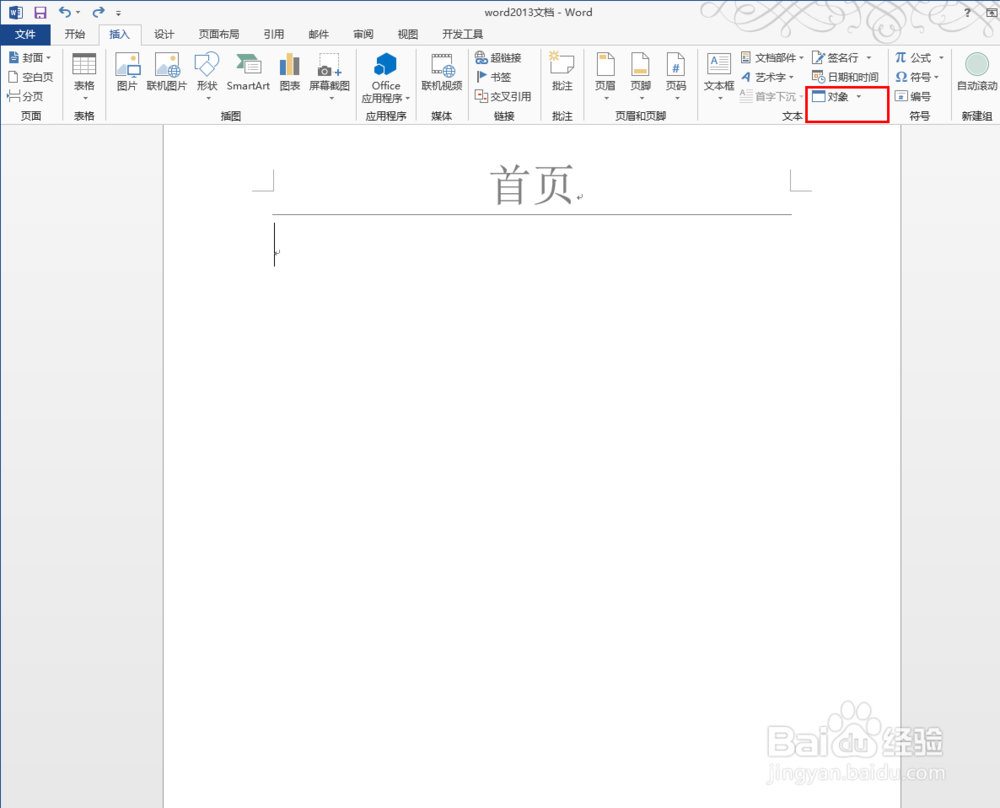This screenshot has height=808, width=1000.
Task: Open the Customize Quick Access Toolbar dropdown
Action: (118, 13)
